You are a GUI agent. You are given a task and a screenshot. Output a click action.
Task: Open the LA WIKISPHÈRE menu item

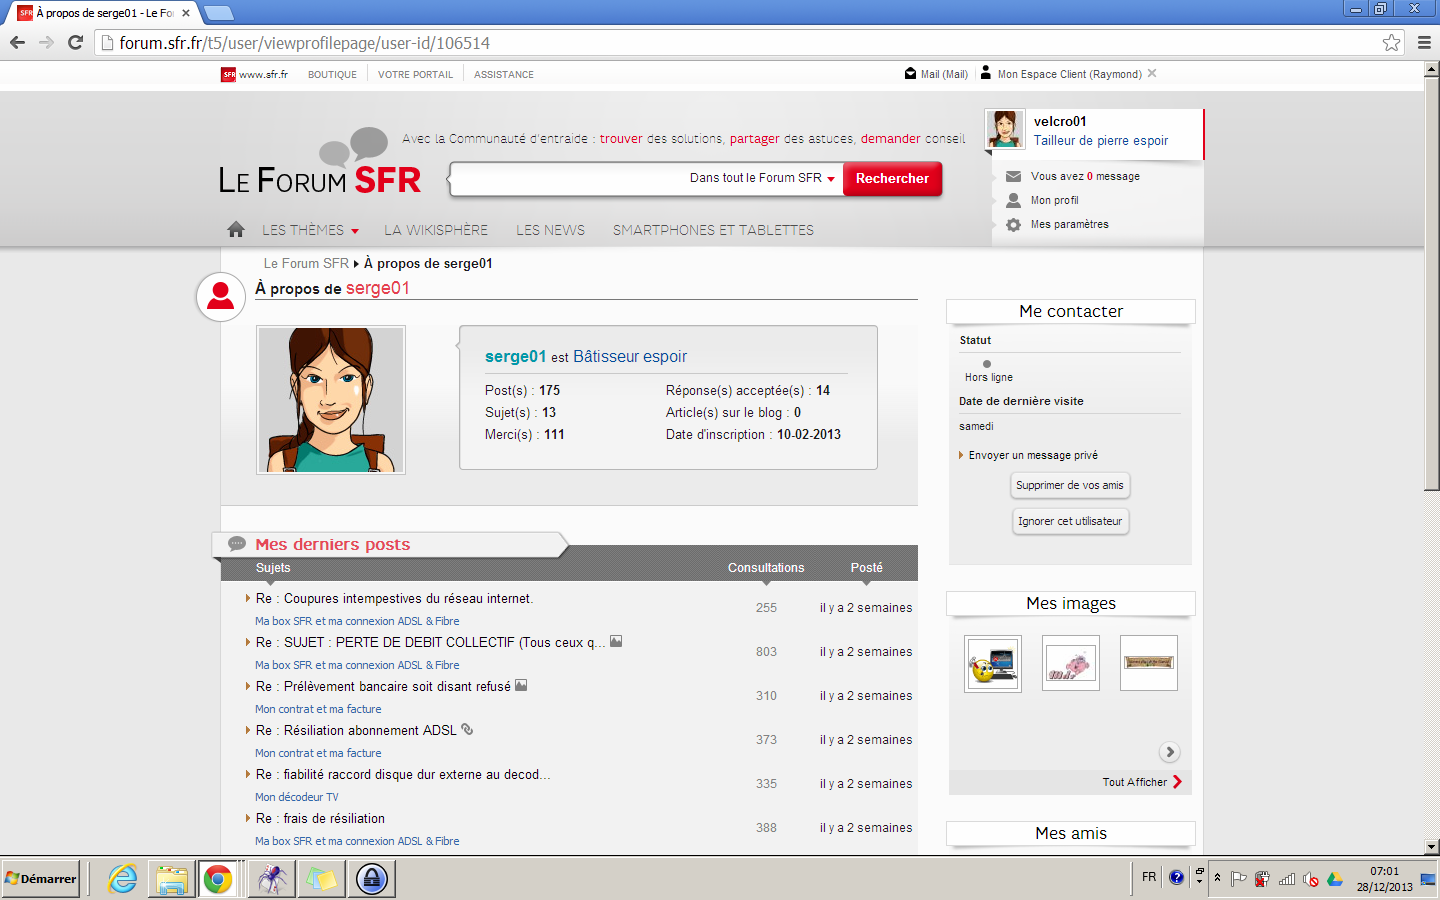click(436, 230)
